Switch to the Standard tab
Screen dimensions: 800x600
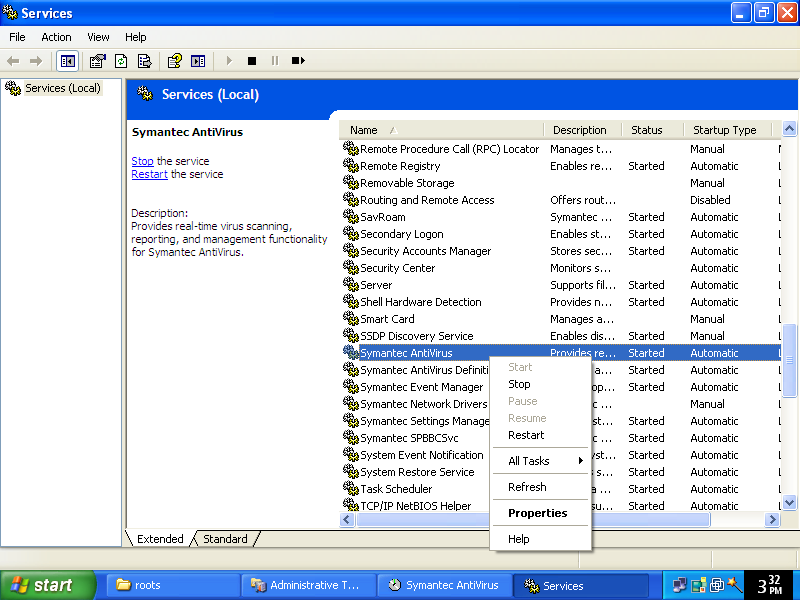(x=225, y=539)
